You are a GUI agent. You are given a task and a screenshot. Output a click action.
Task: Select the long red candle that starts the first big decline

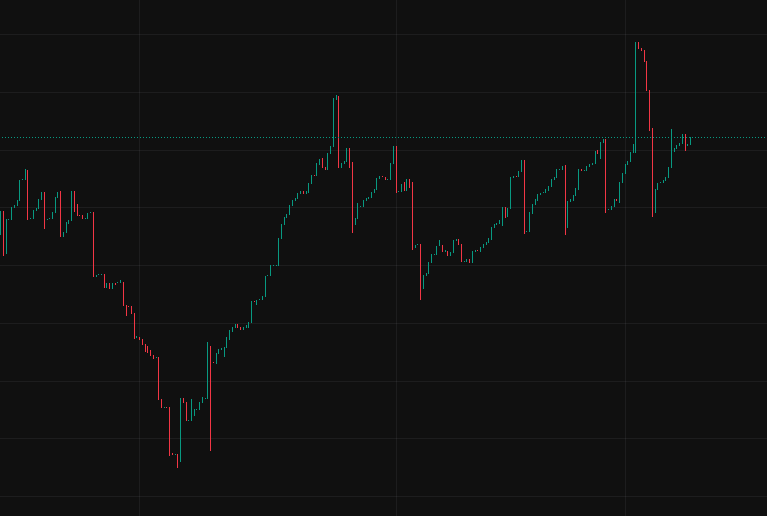[93, 245]
